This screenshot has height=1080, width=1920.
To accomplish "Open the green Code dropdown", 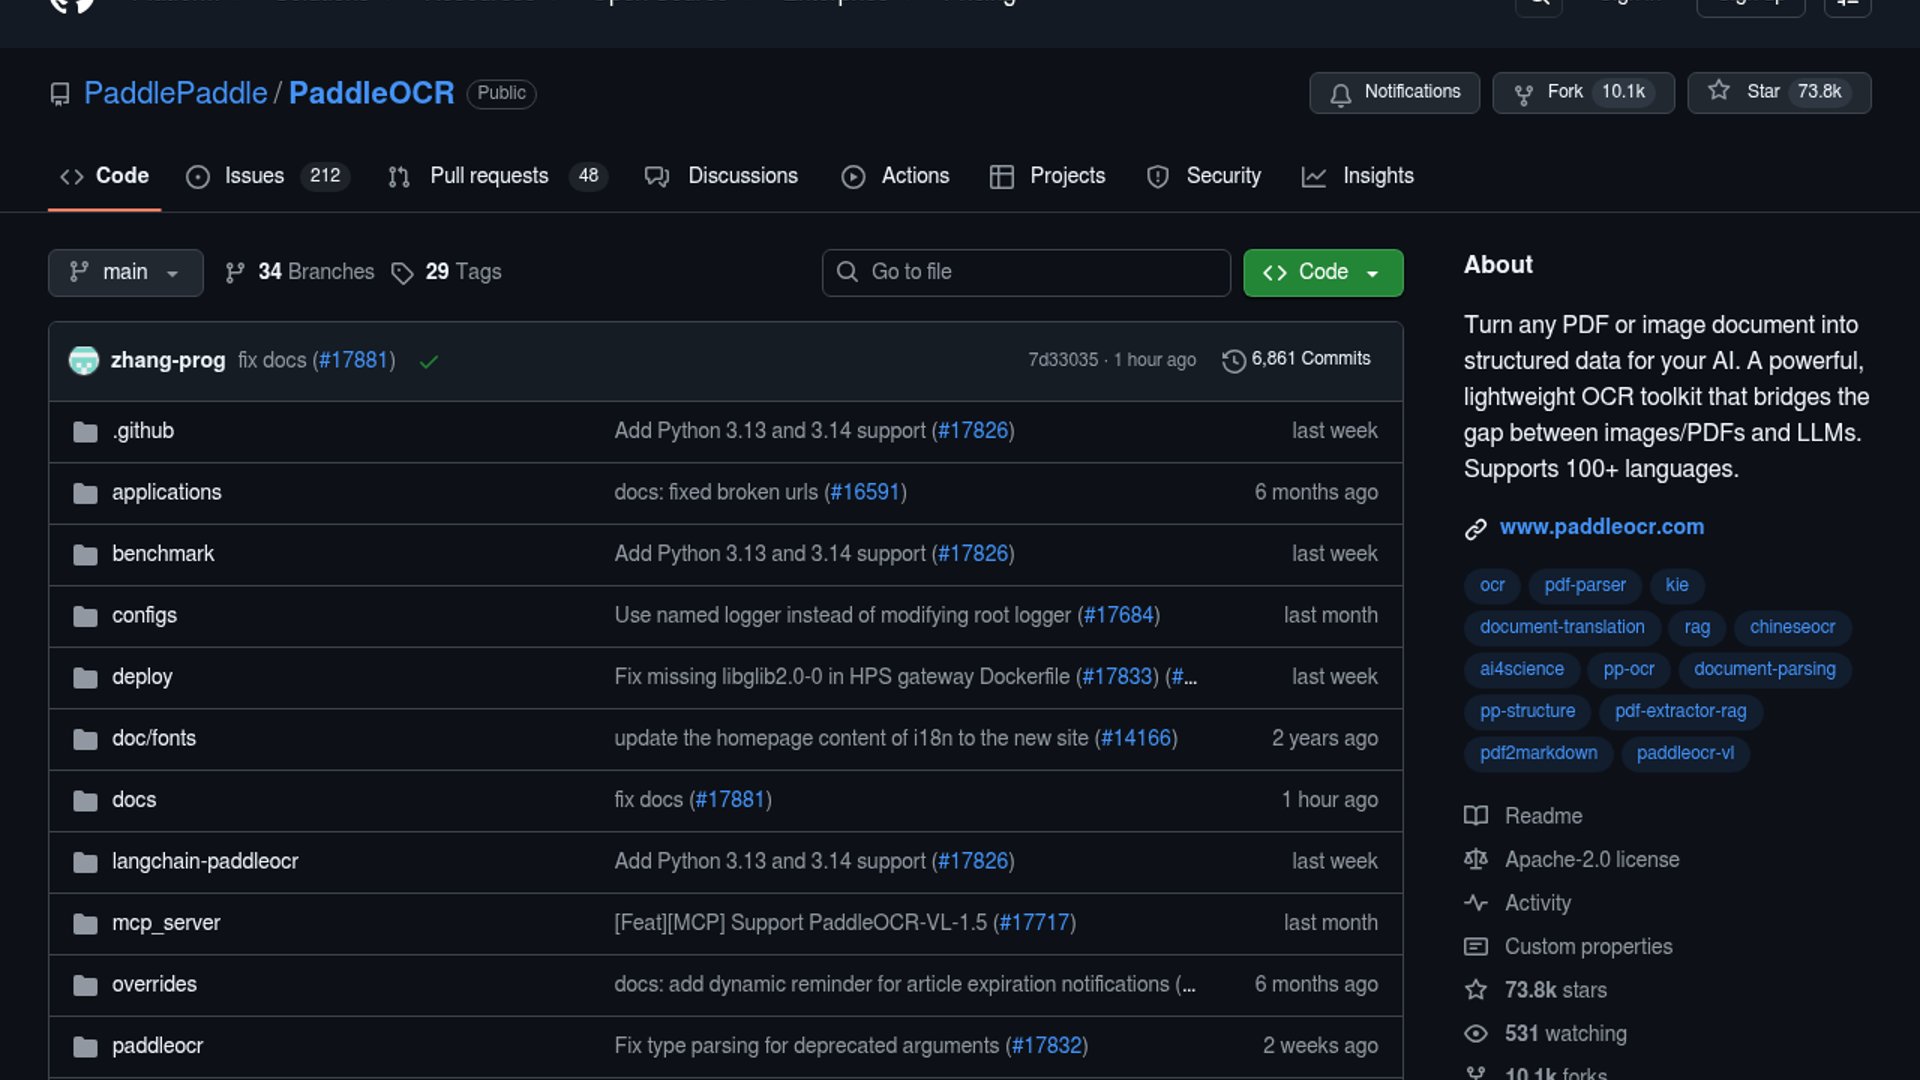I will click(1322, 273).
